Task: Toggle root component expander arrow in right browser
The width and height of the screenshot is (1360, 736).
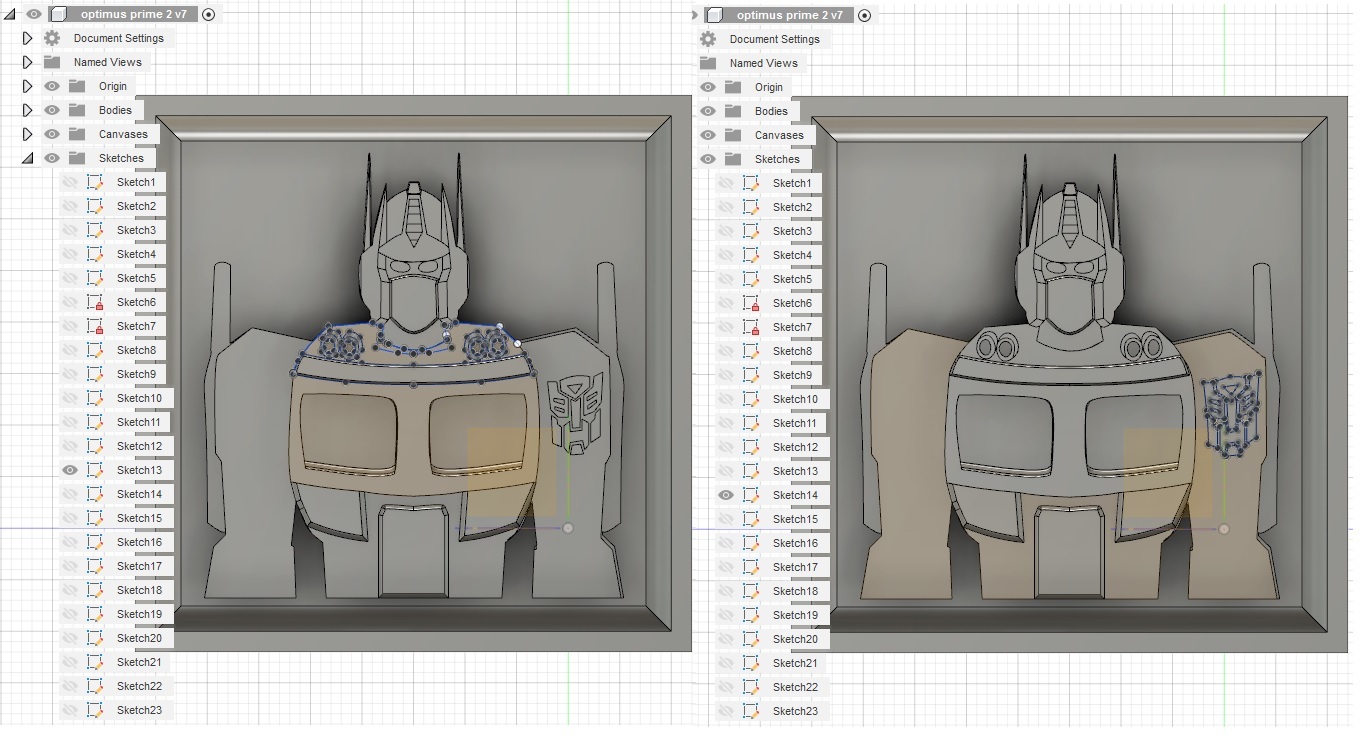Action: coord(695,15)
